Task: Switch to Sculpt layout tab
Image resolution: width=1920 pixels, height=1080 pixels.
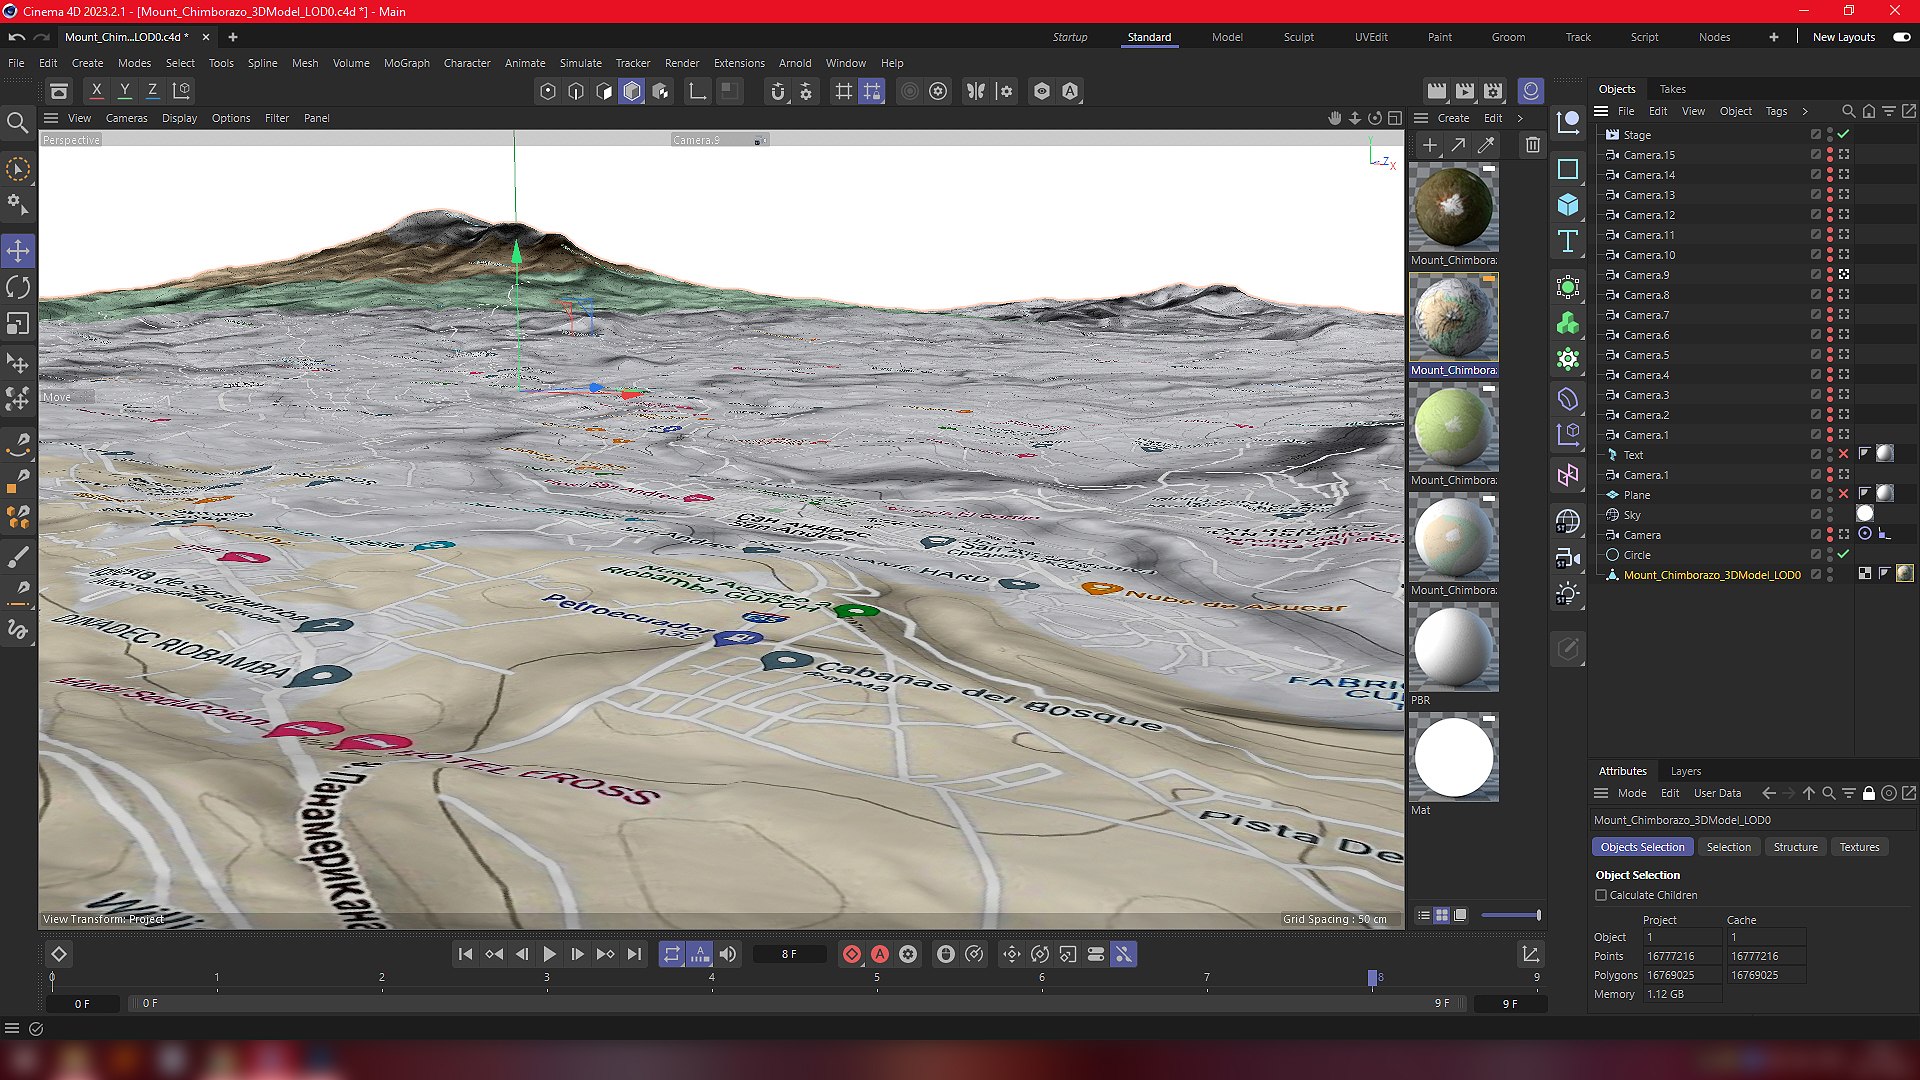Action: [x=1299, y=37]
